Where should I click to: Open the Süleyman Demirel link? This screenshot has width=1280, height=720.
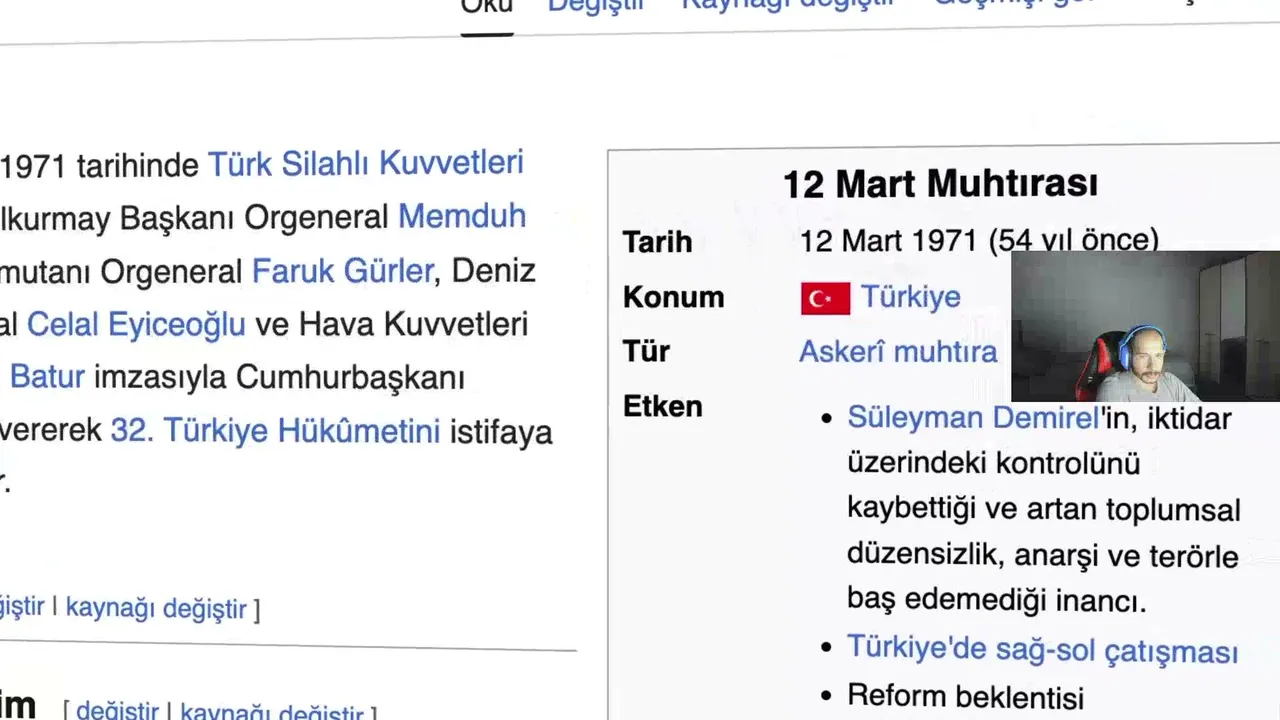(x=973, y=417)
